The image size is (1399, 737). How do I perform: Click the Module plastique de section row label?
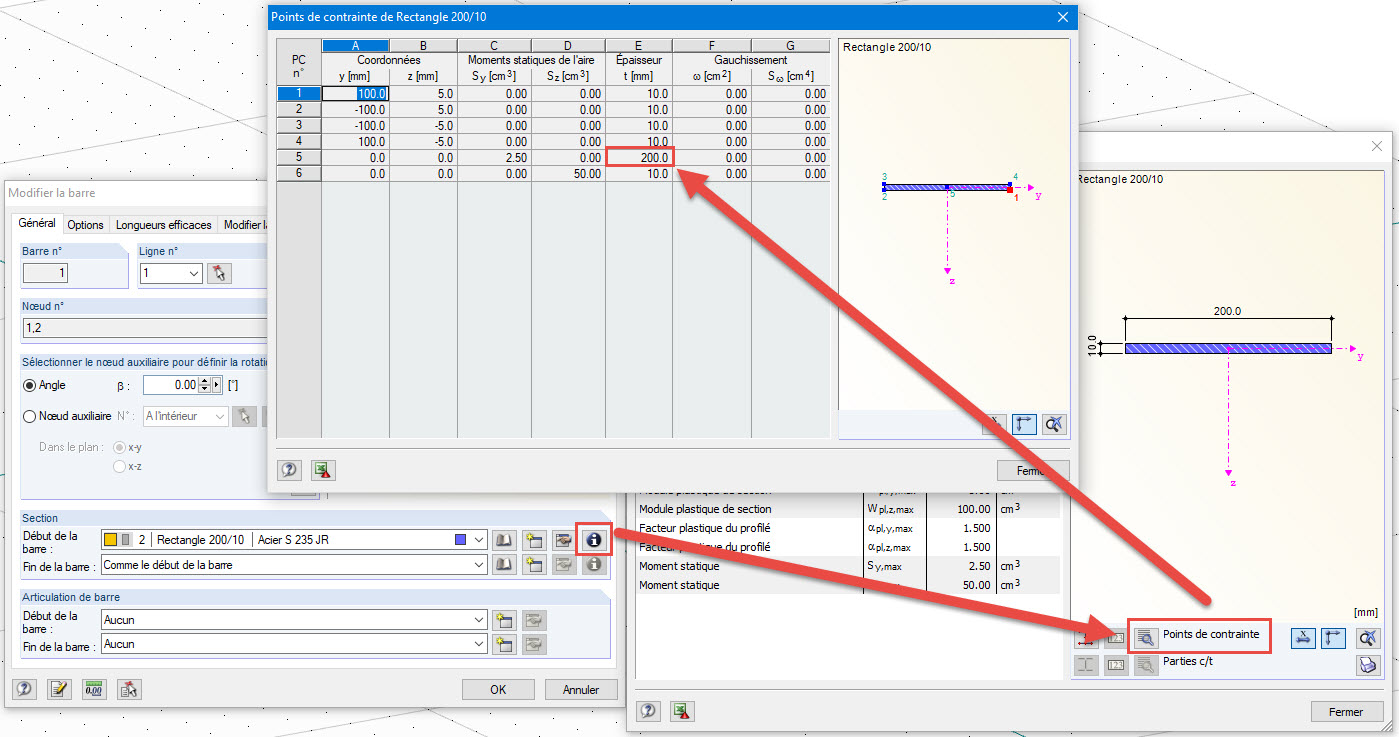click(x=705, y=510)
